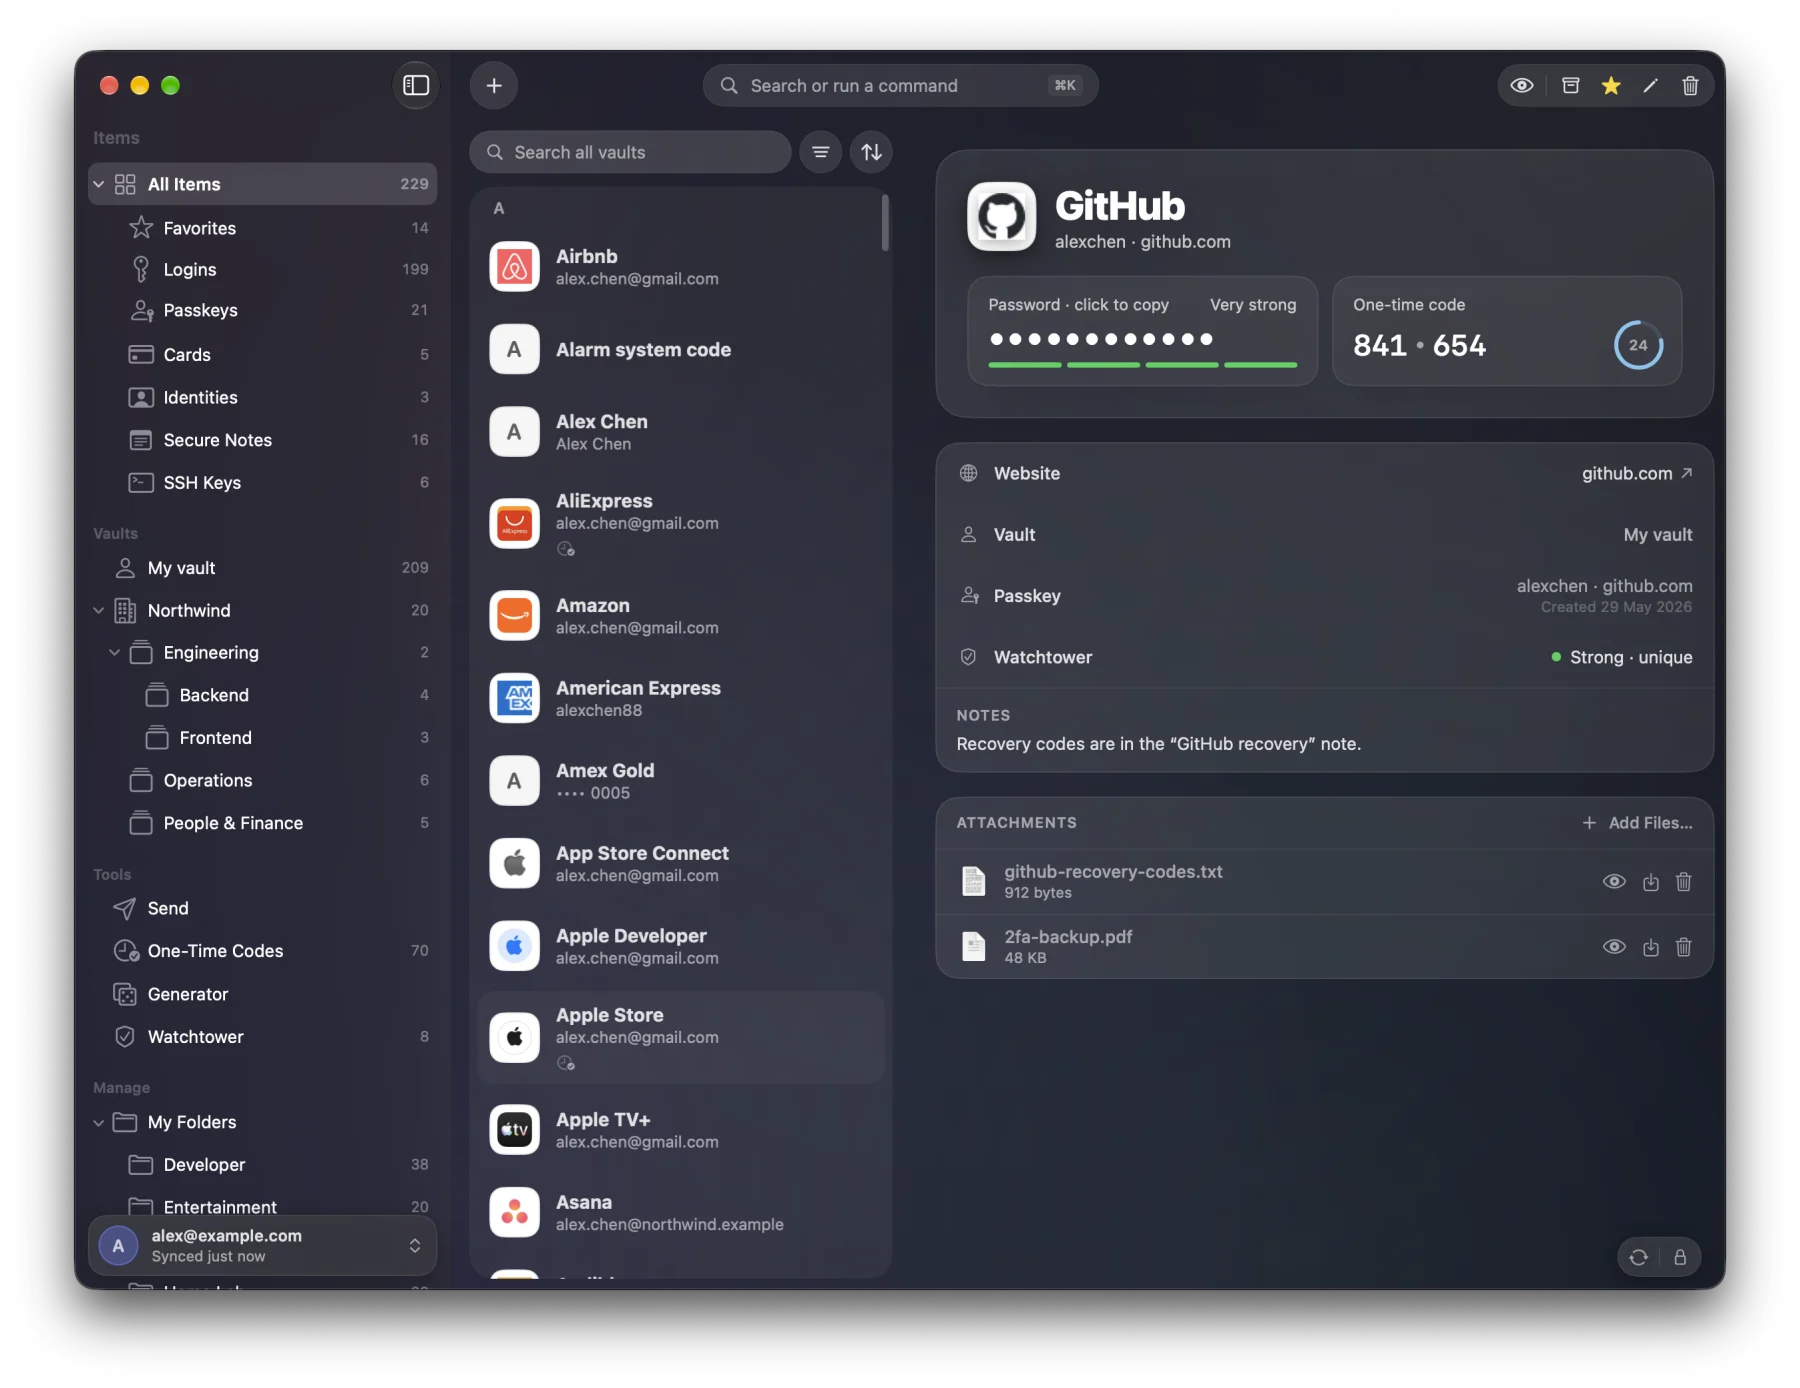The width and height of the screenshot is (1800, 1388).
Task: Show Cards category
Action: click(263, 354)
